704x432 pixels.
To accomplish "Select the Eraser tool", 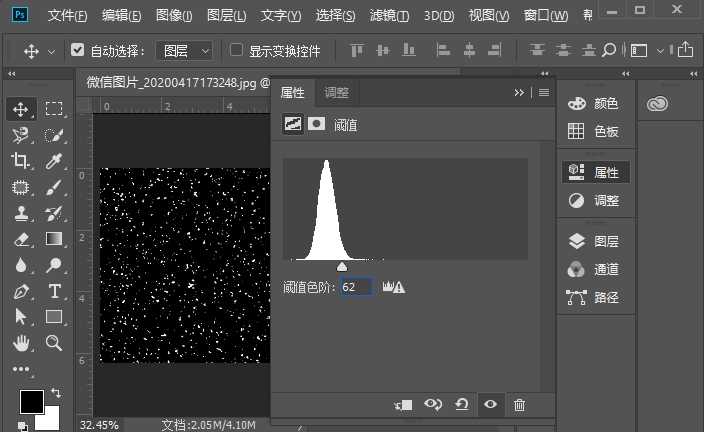I will pyautogui.click(x=21, y=239).
